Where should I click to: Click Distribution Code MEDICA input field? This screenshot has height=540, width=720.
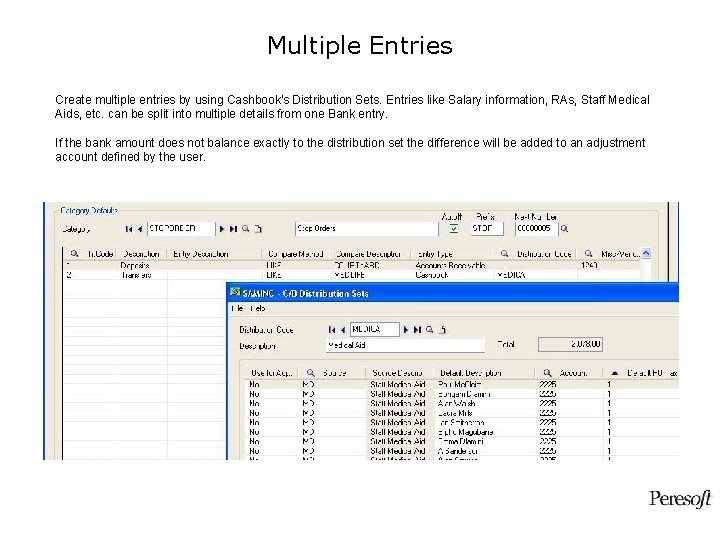click(375, 329)
